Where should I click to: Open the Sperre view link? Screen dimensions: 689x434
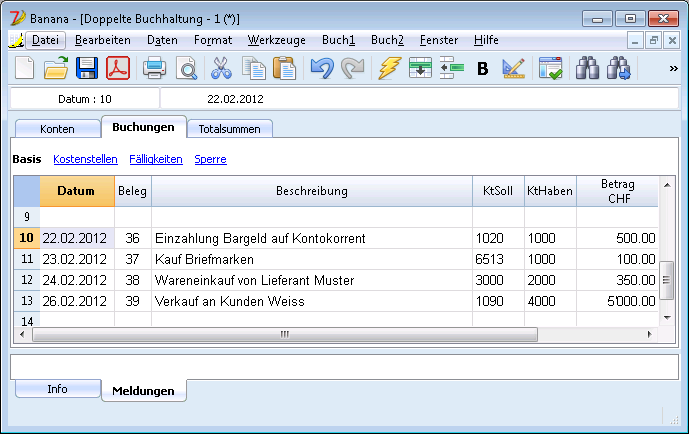[x=210, y=159]
